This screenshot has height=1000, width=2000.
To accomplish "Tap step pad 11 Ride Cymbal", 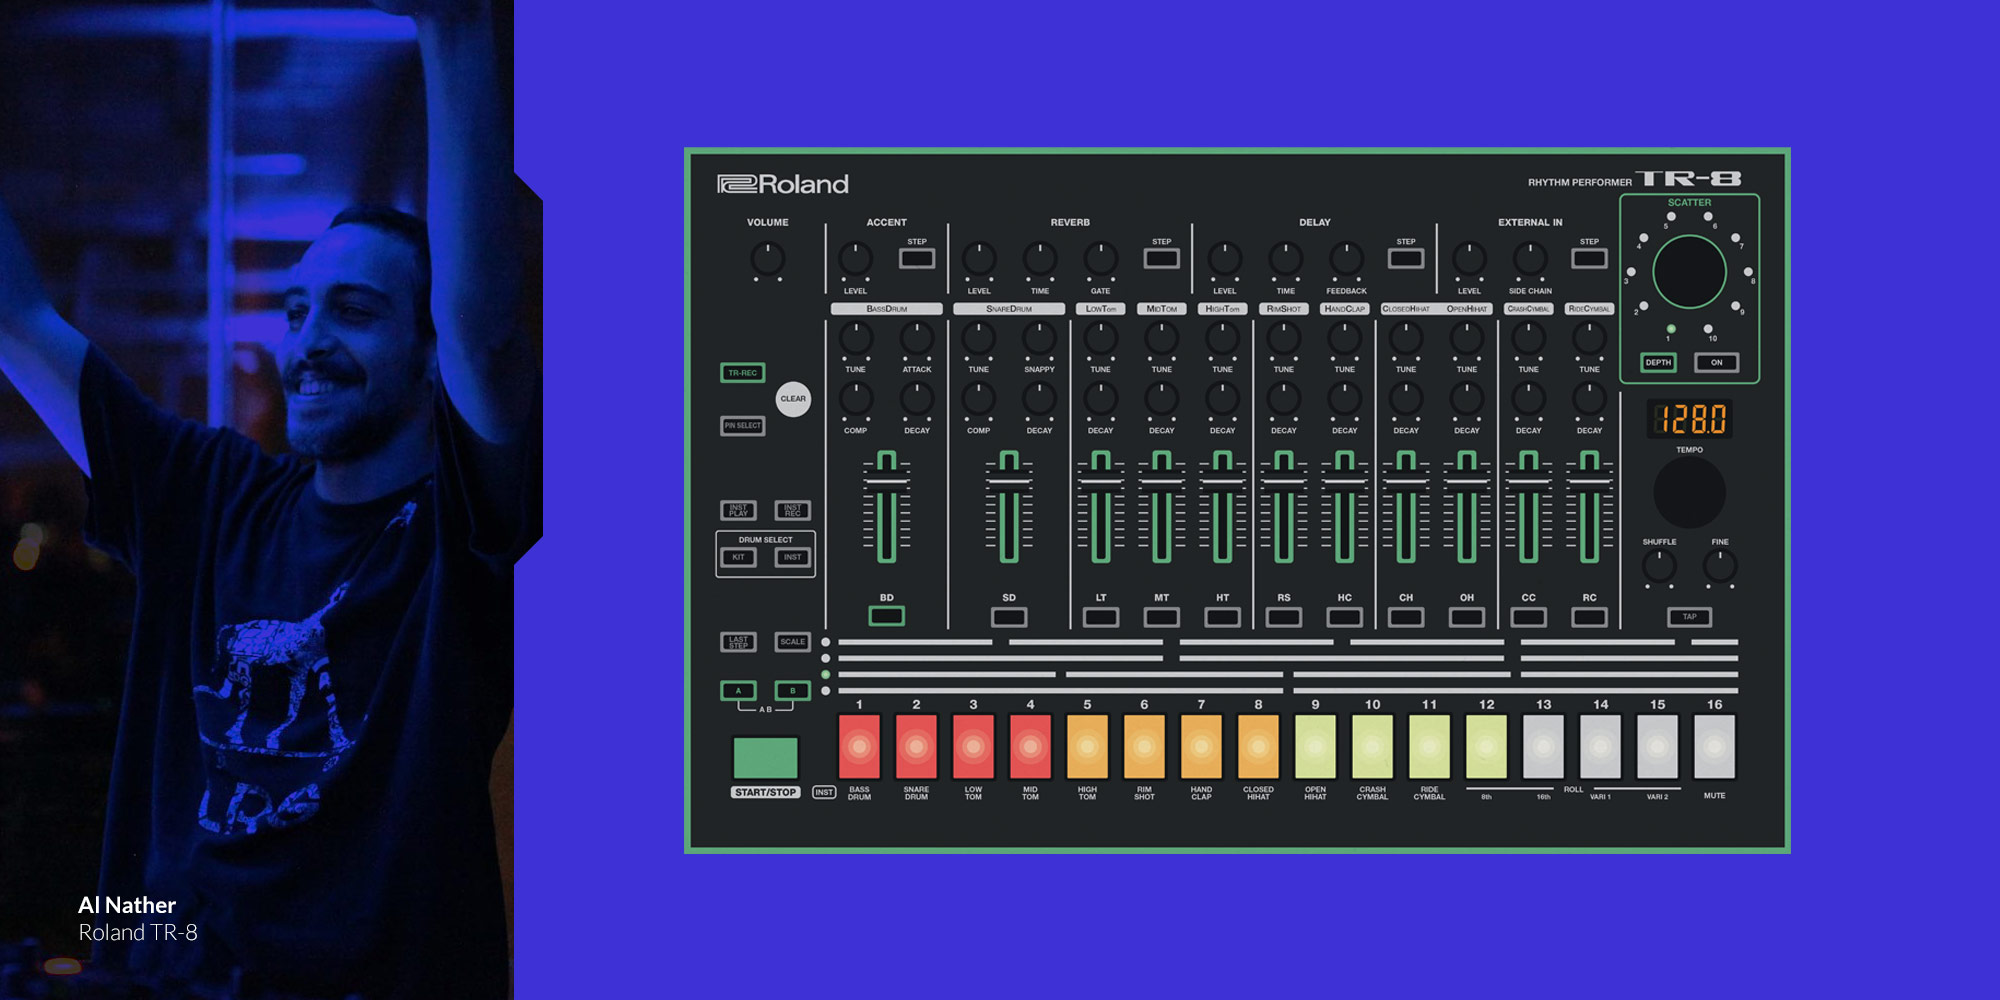I will [1429, 746].
